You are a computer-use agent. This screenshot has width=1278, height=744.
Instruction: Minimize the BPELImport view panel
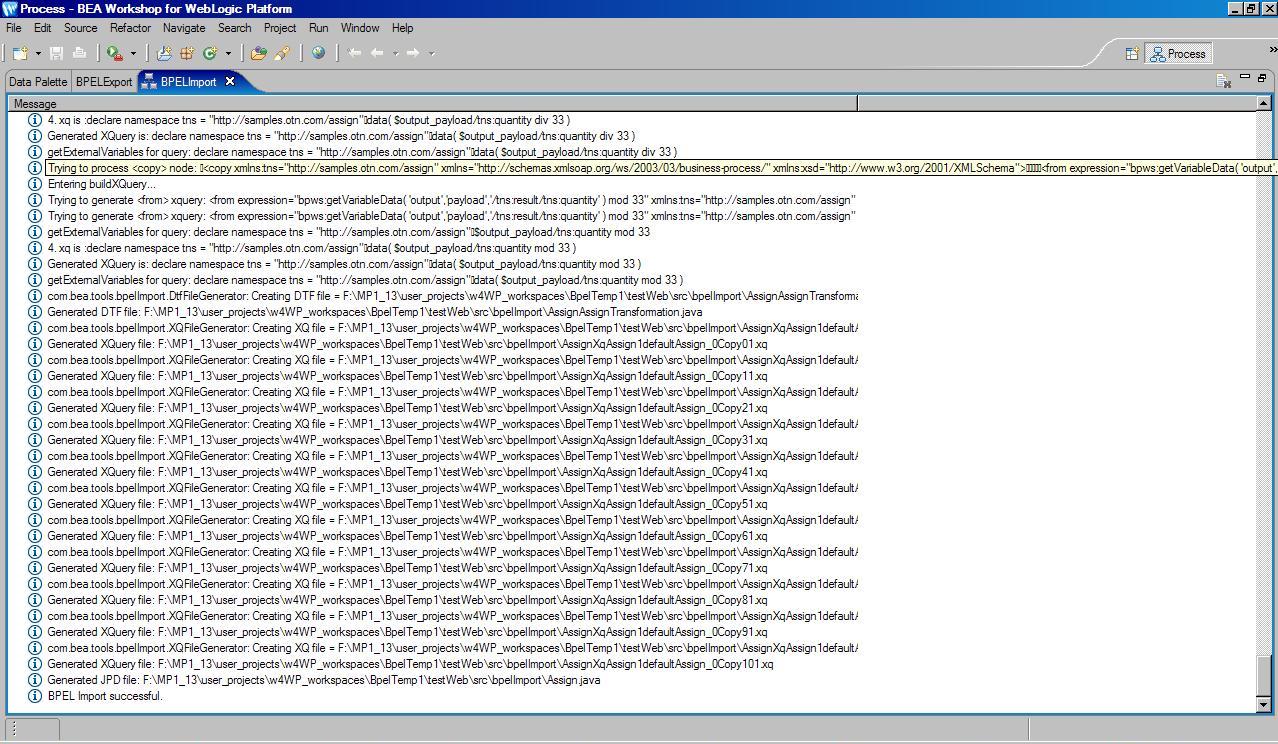coord(1245,77)
